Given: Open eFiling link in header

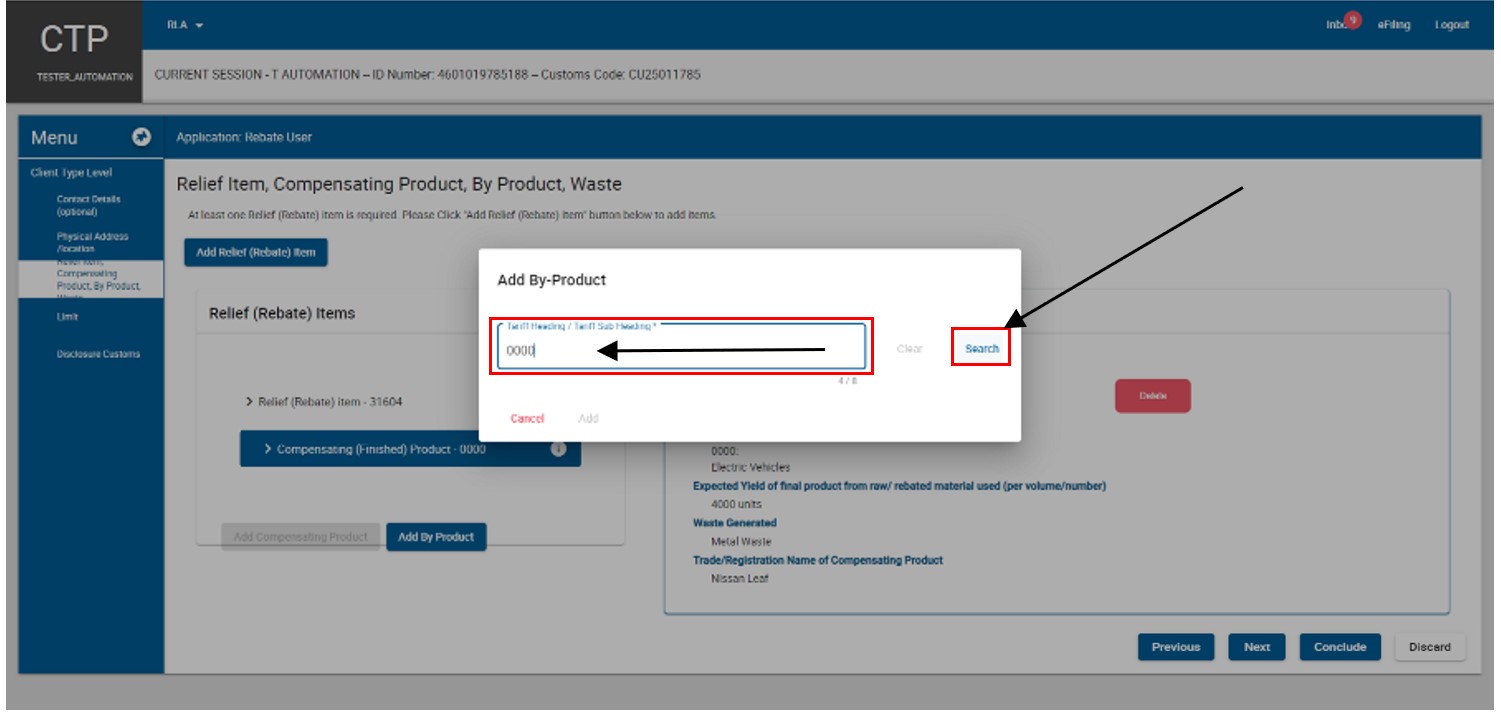Looking at the screenshot, I should [x=1393, y=25].
